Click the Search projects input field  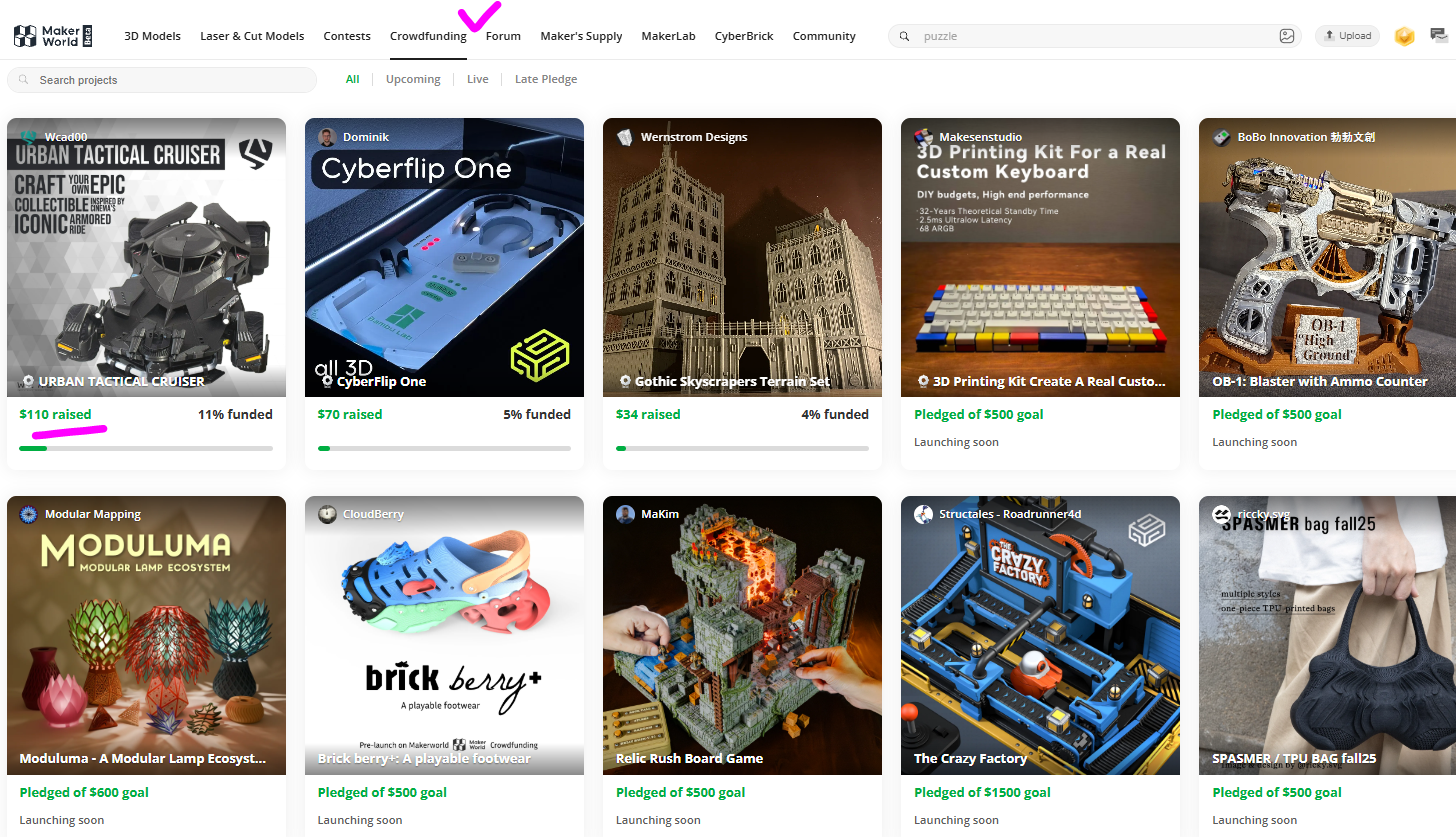pyautogui.click(x=162, y=80)
